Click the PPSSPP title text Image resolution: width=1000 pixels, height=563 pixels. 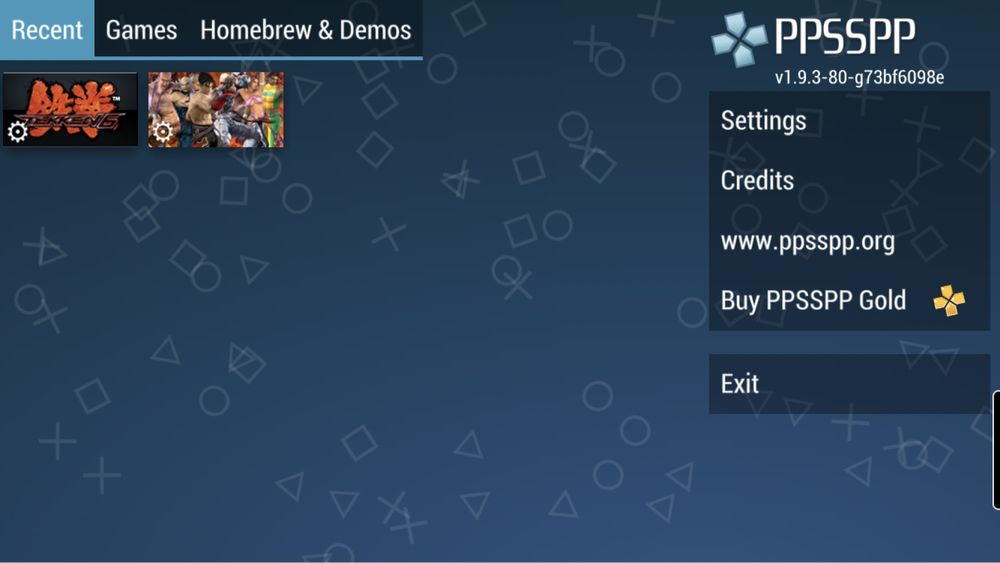pyautogui.click(x=845, y=36)
